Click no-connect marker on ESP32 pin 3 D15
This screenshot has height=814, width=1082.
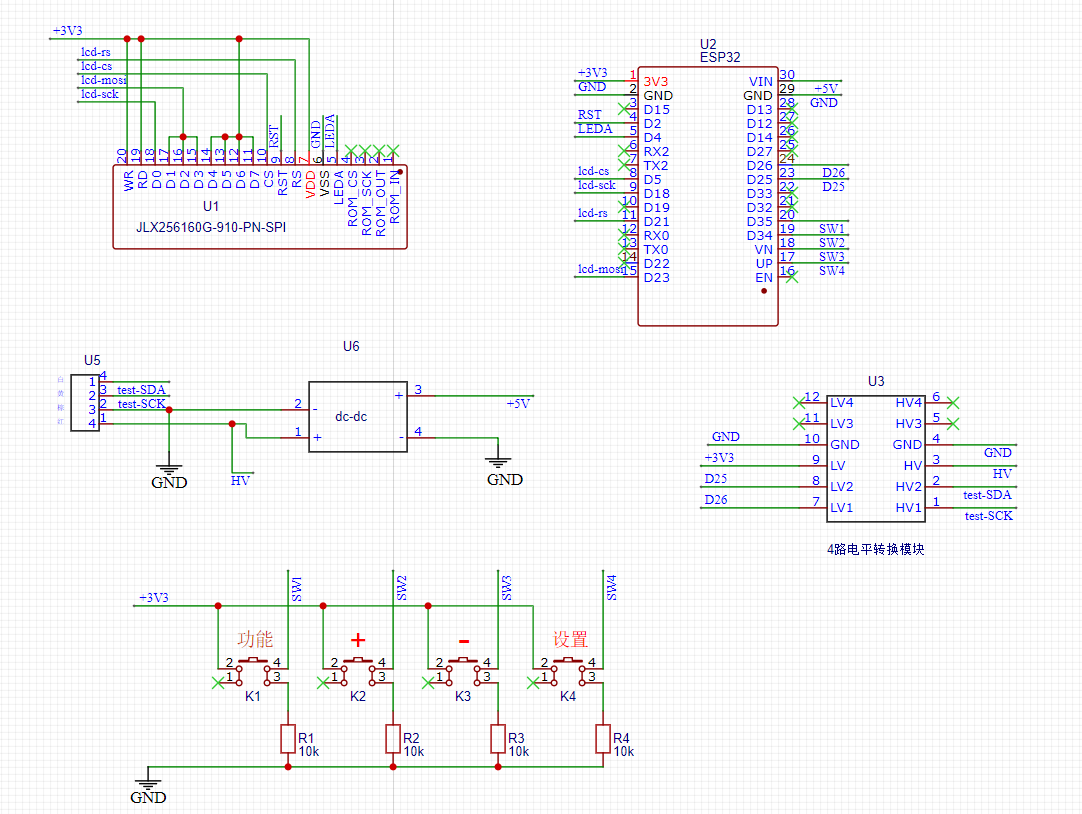[624, 109]
